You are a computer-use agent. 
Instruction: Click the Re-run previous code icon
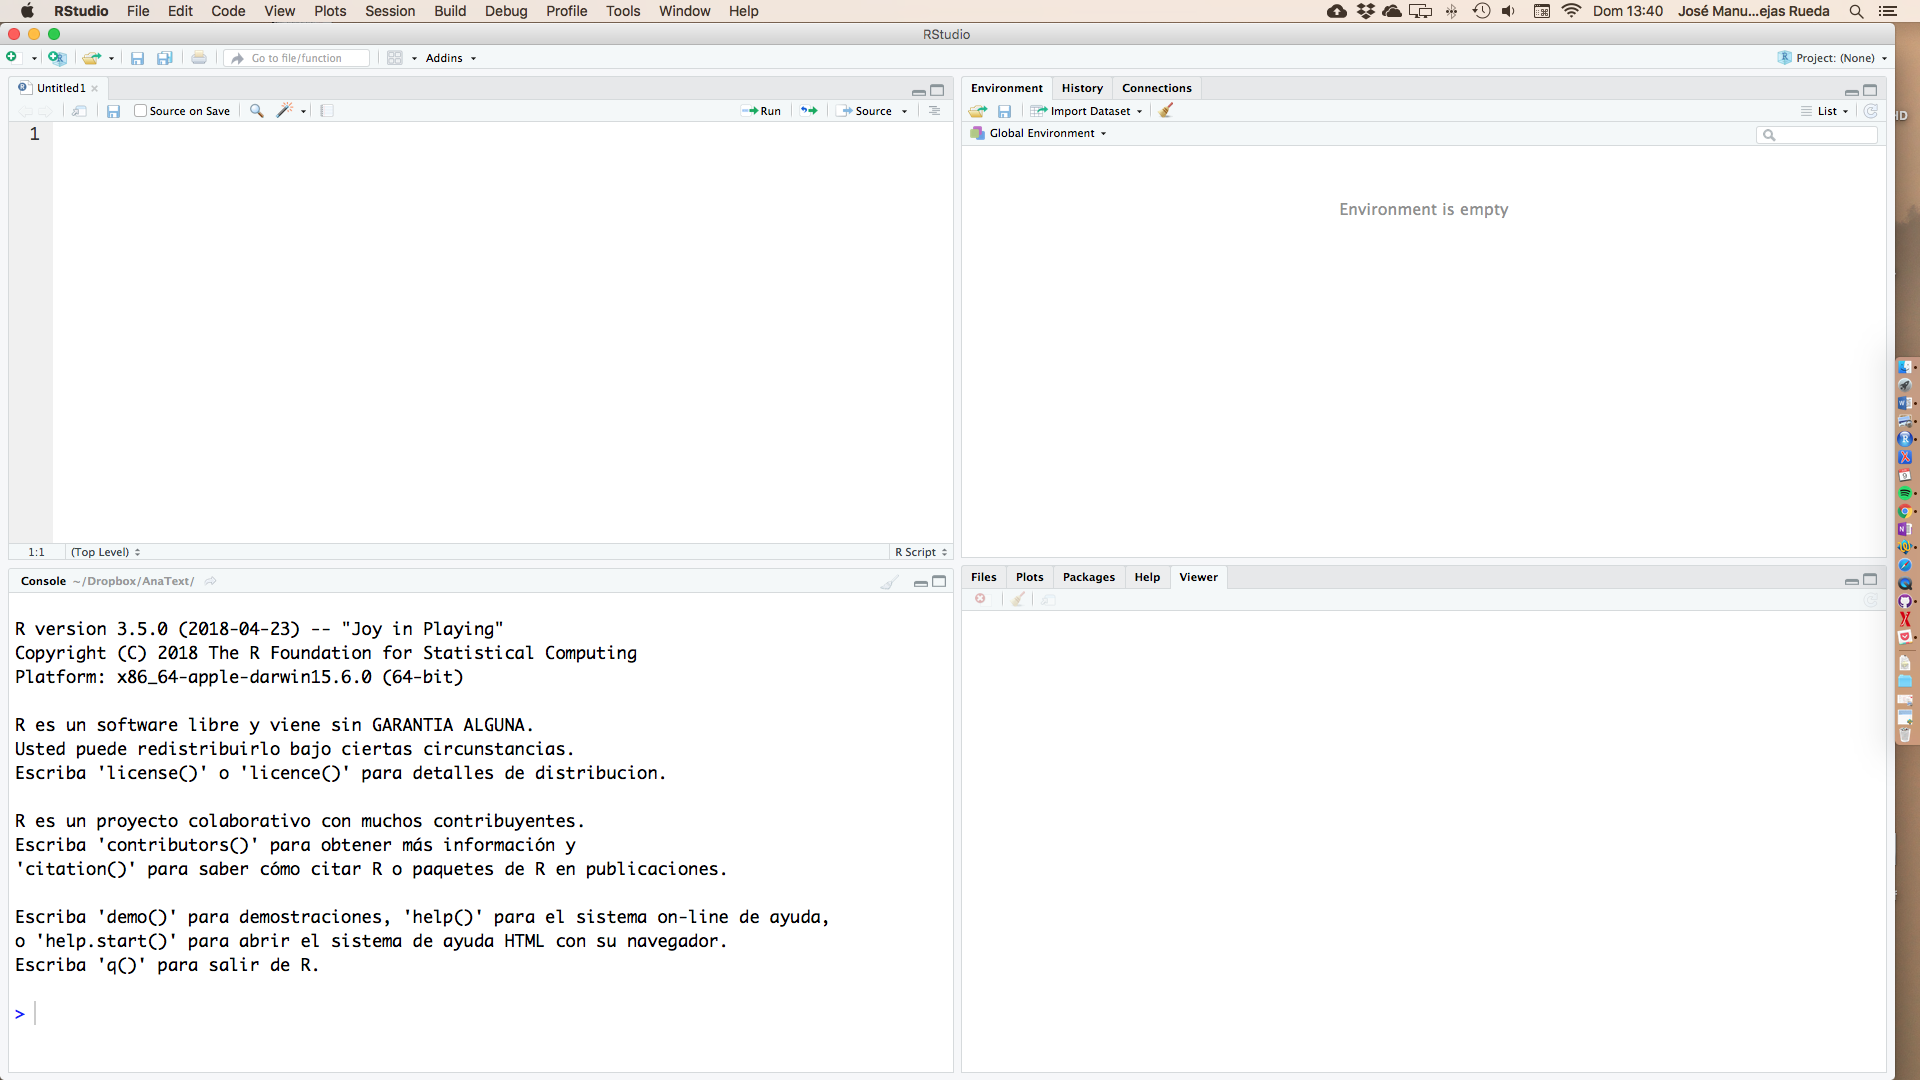809,111
